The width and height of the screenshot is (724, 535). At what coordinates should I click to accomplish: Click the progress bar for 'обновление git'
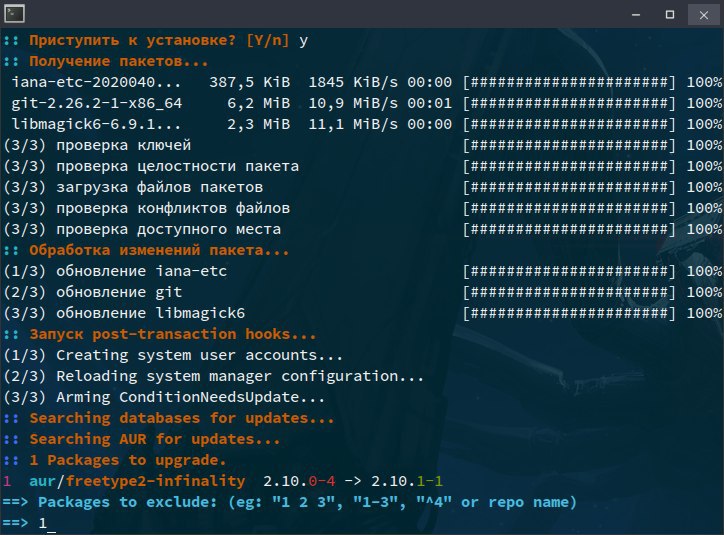pyautogui.click(x=569, y=292)
